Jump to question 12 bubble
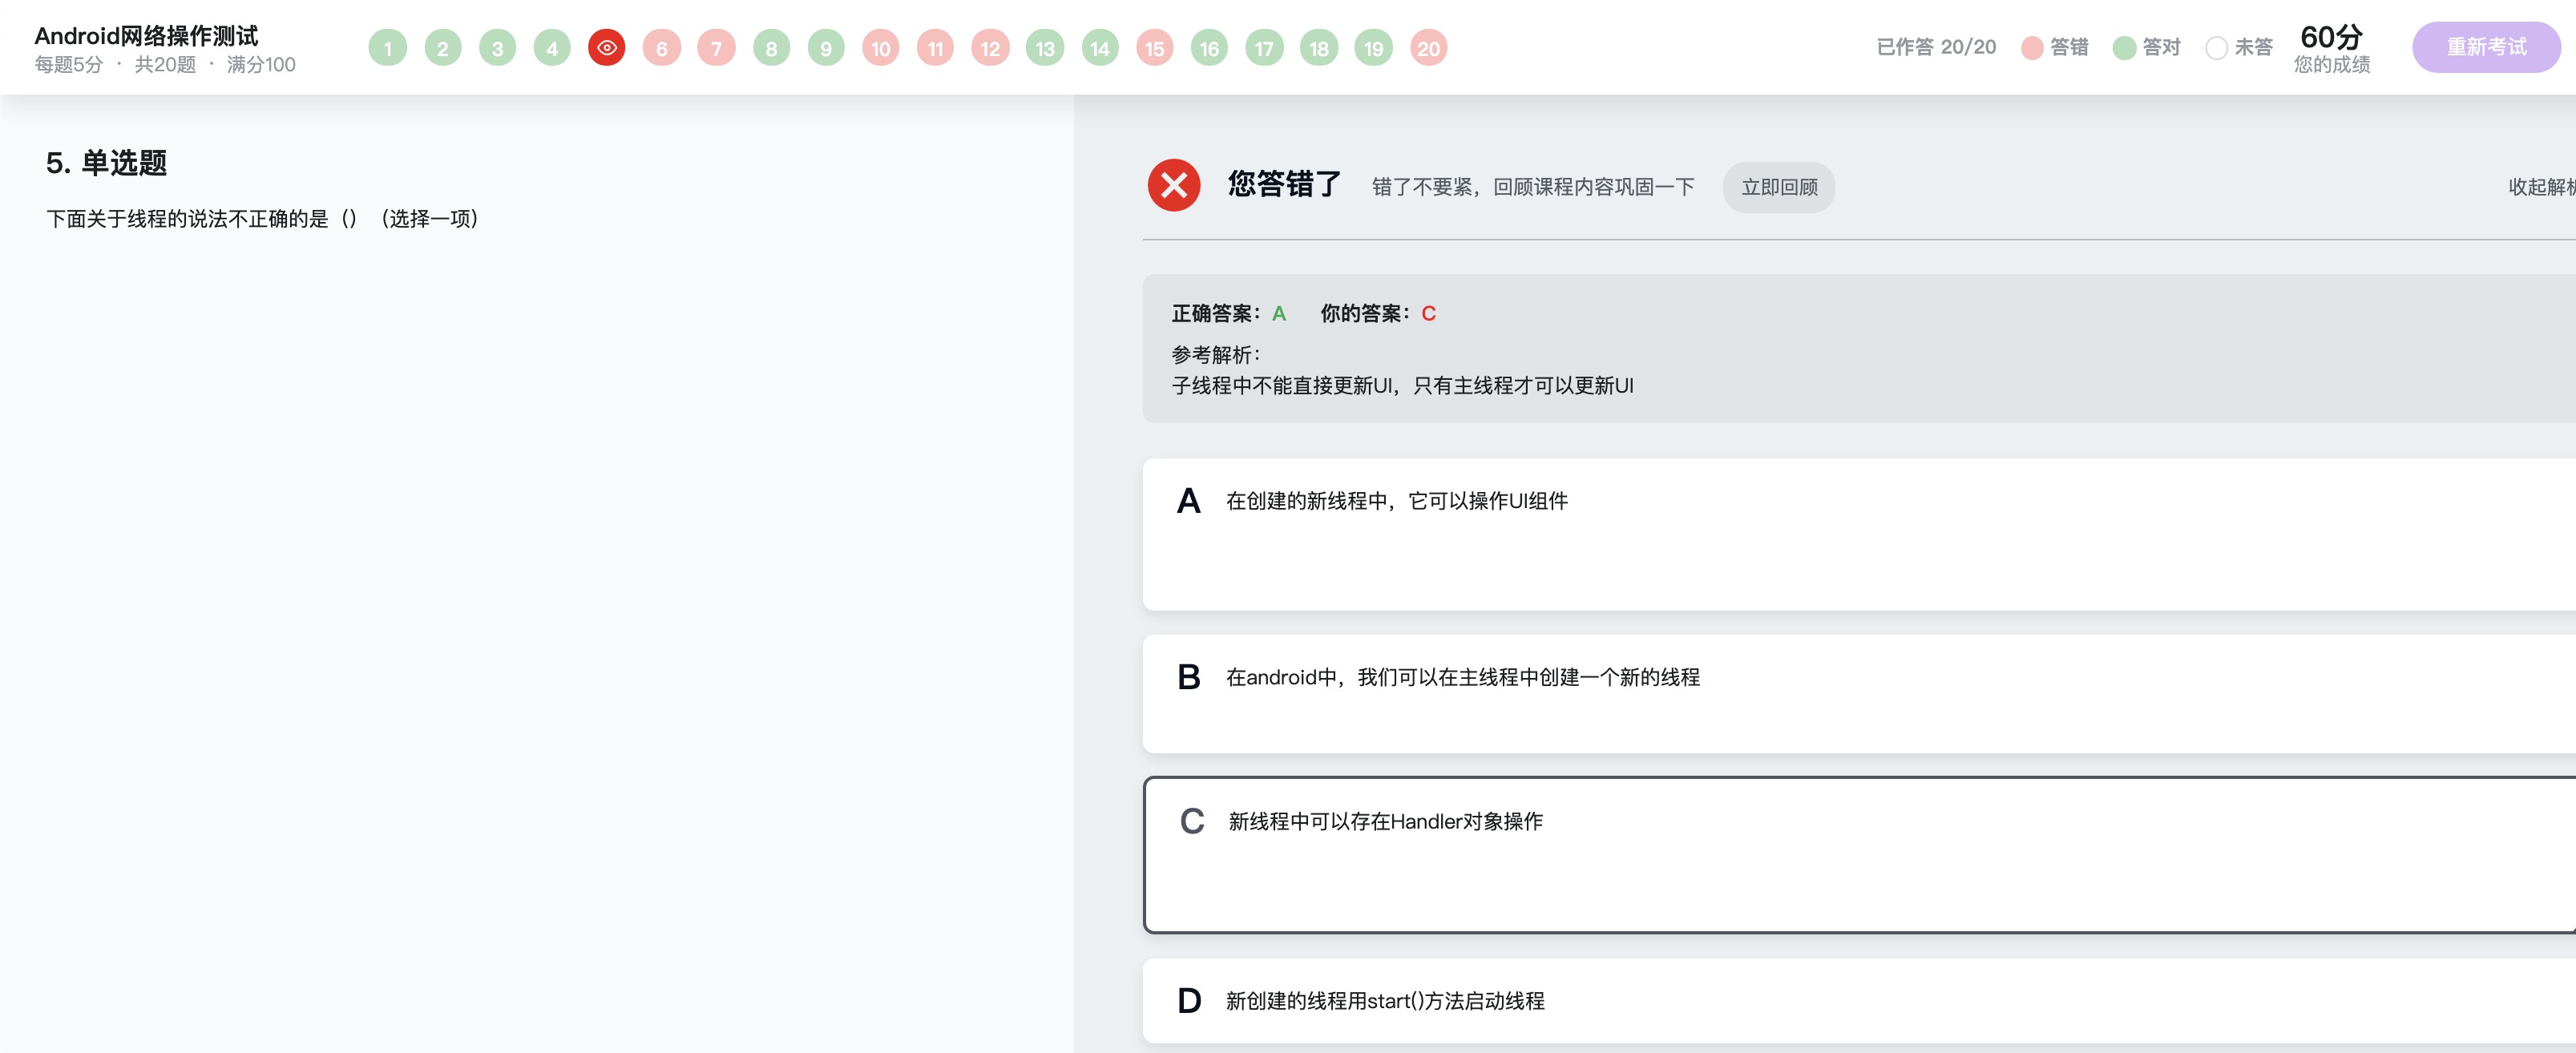 pyautogui.click(x=990, y=48)
